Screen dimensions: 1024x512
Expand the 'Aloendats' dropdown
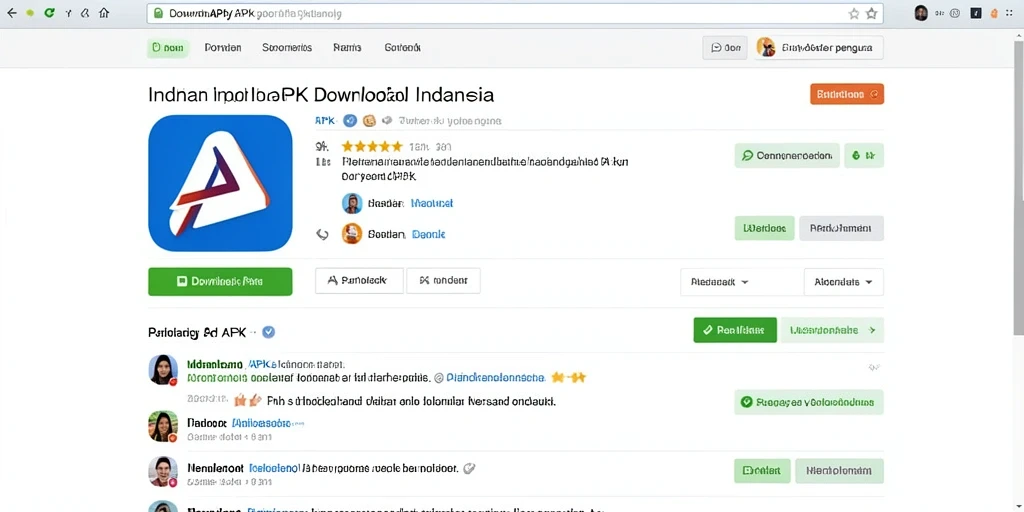(x=843, y=282)
